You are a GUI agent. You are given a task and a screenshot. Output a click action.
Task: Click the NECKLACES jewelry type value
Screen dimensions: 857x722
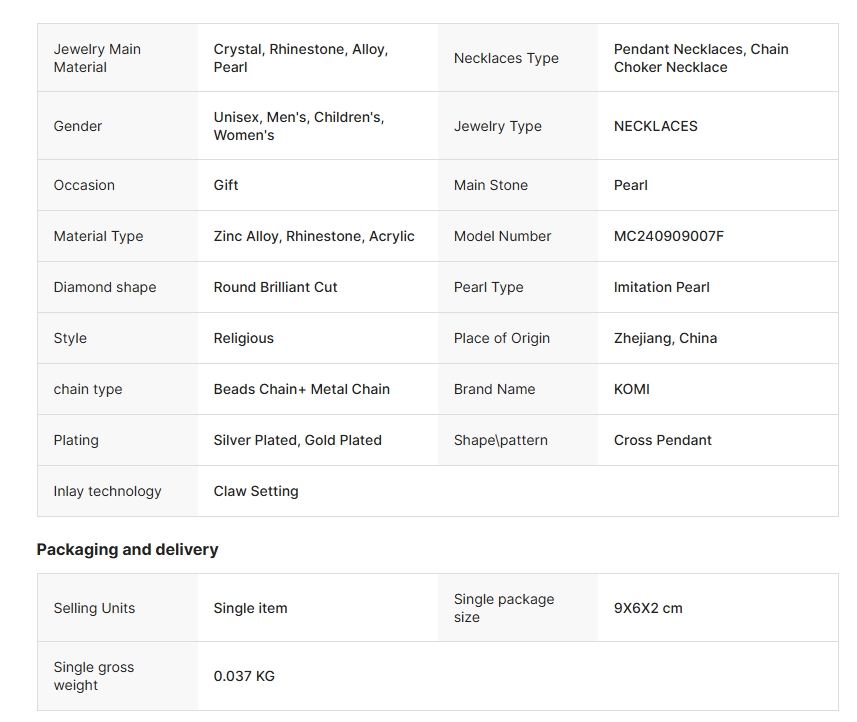[655, 126]
